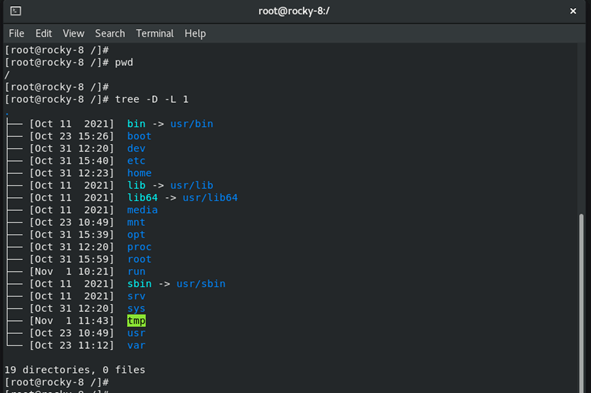Viewport: 591px width, 393px height.
Task: Click the 'pwd' command text
Action: (x=124, y=63)
